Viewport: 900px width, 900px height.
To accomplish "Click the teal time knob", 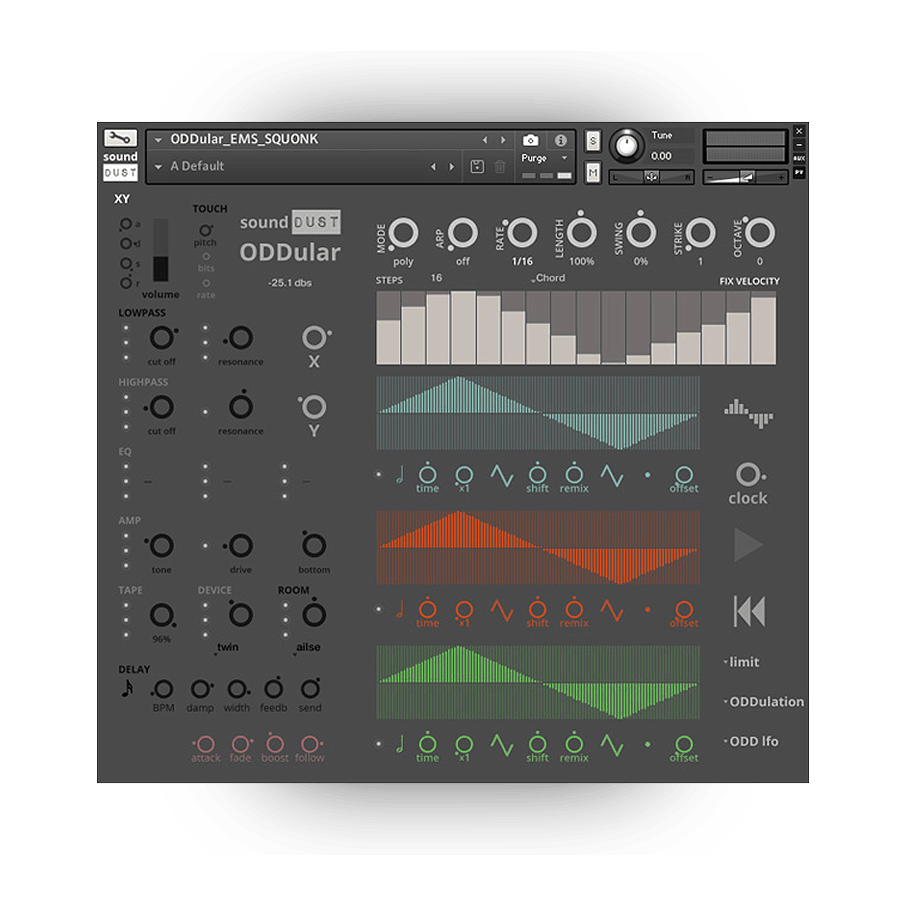I will click(428, 474).
